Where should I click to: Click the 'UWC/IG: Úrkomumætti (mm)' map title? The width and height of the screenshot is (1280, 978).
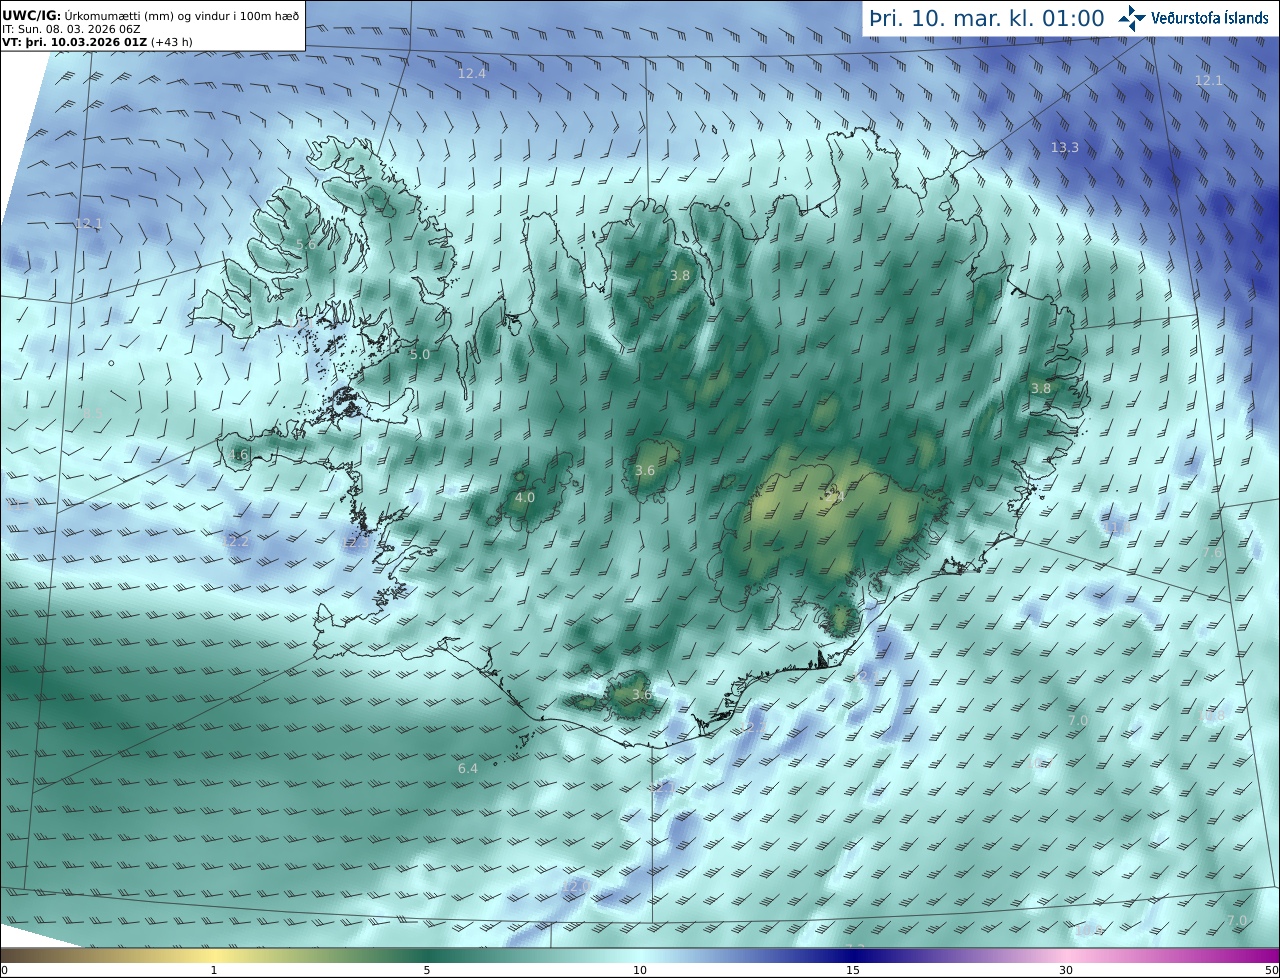(x=150, y=16)
